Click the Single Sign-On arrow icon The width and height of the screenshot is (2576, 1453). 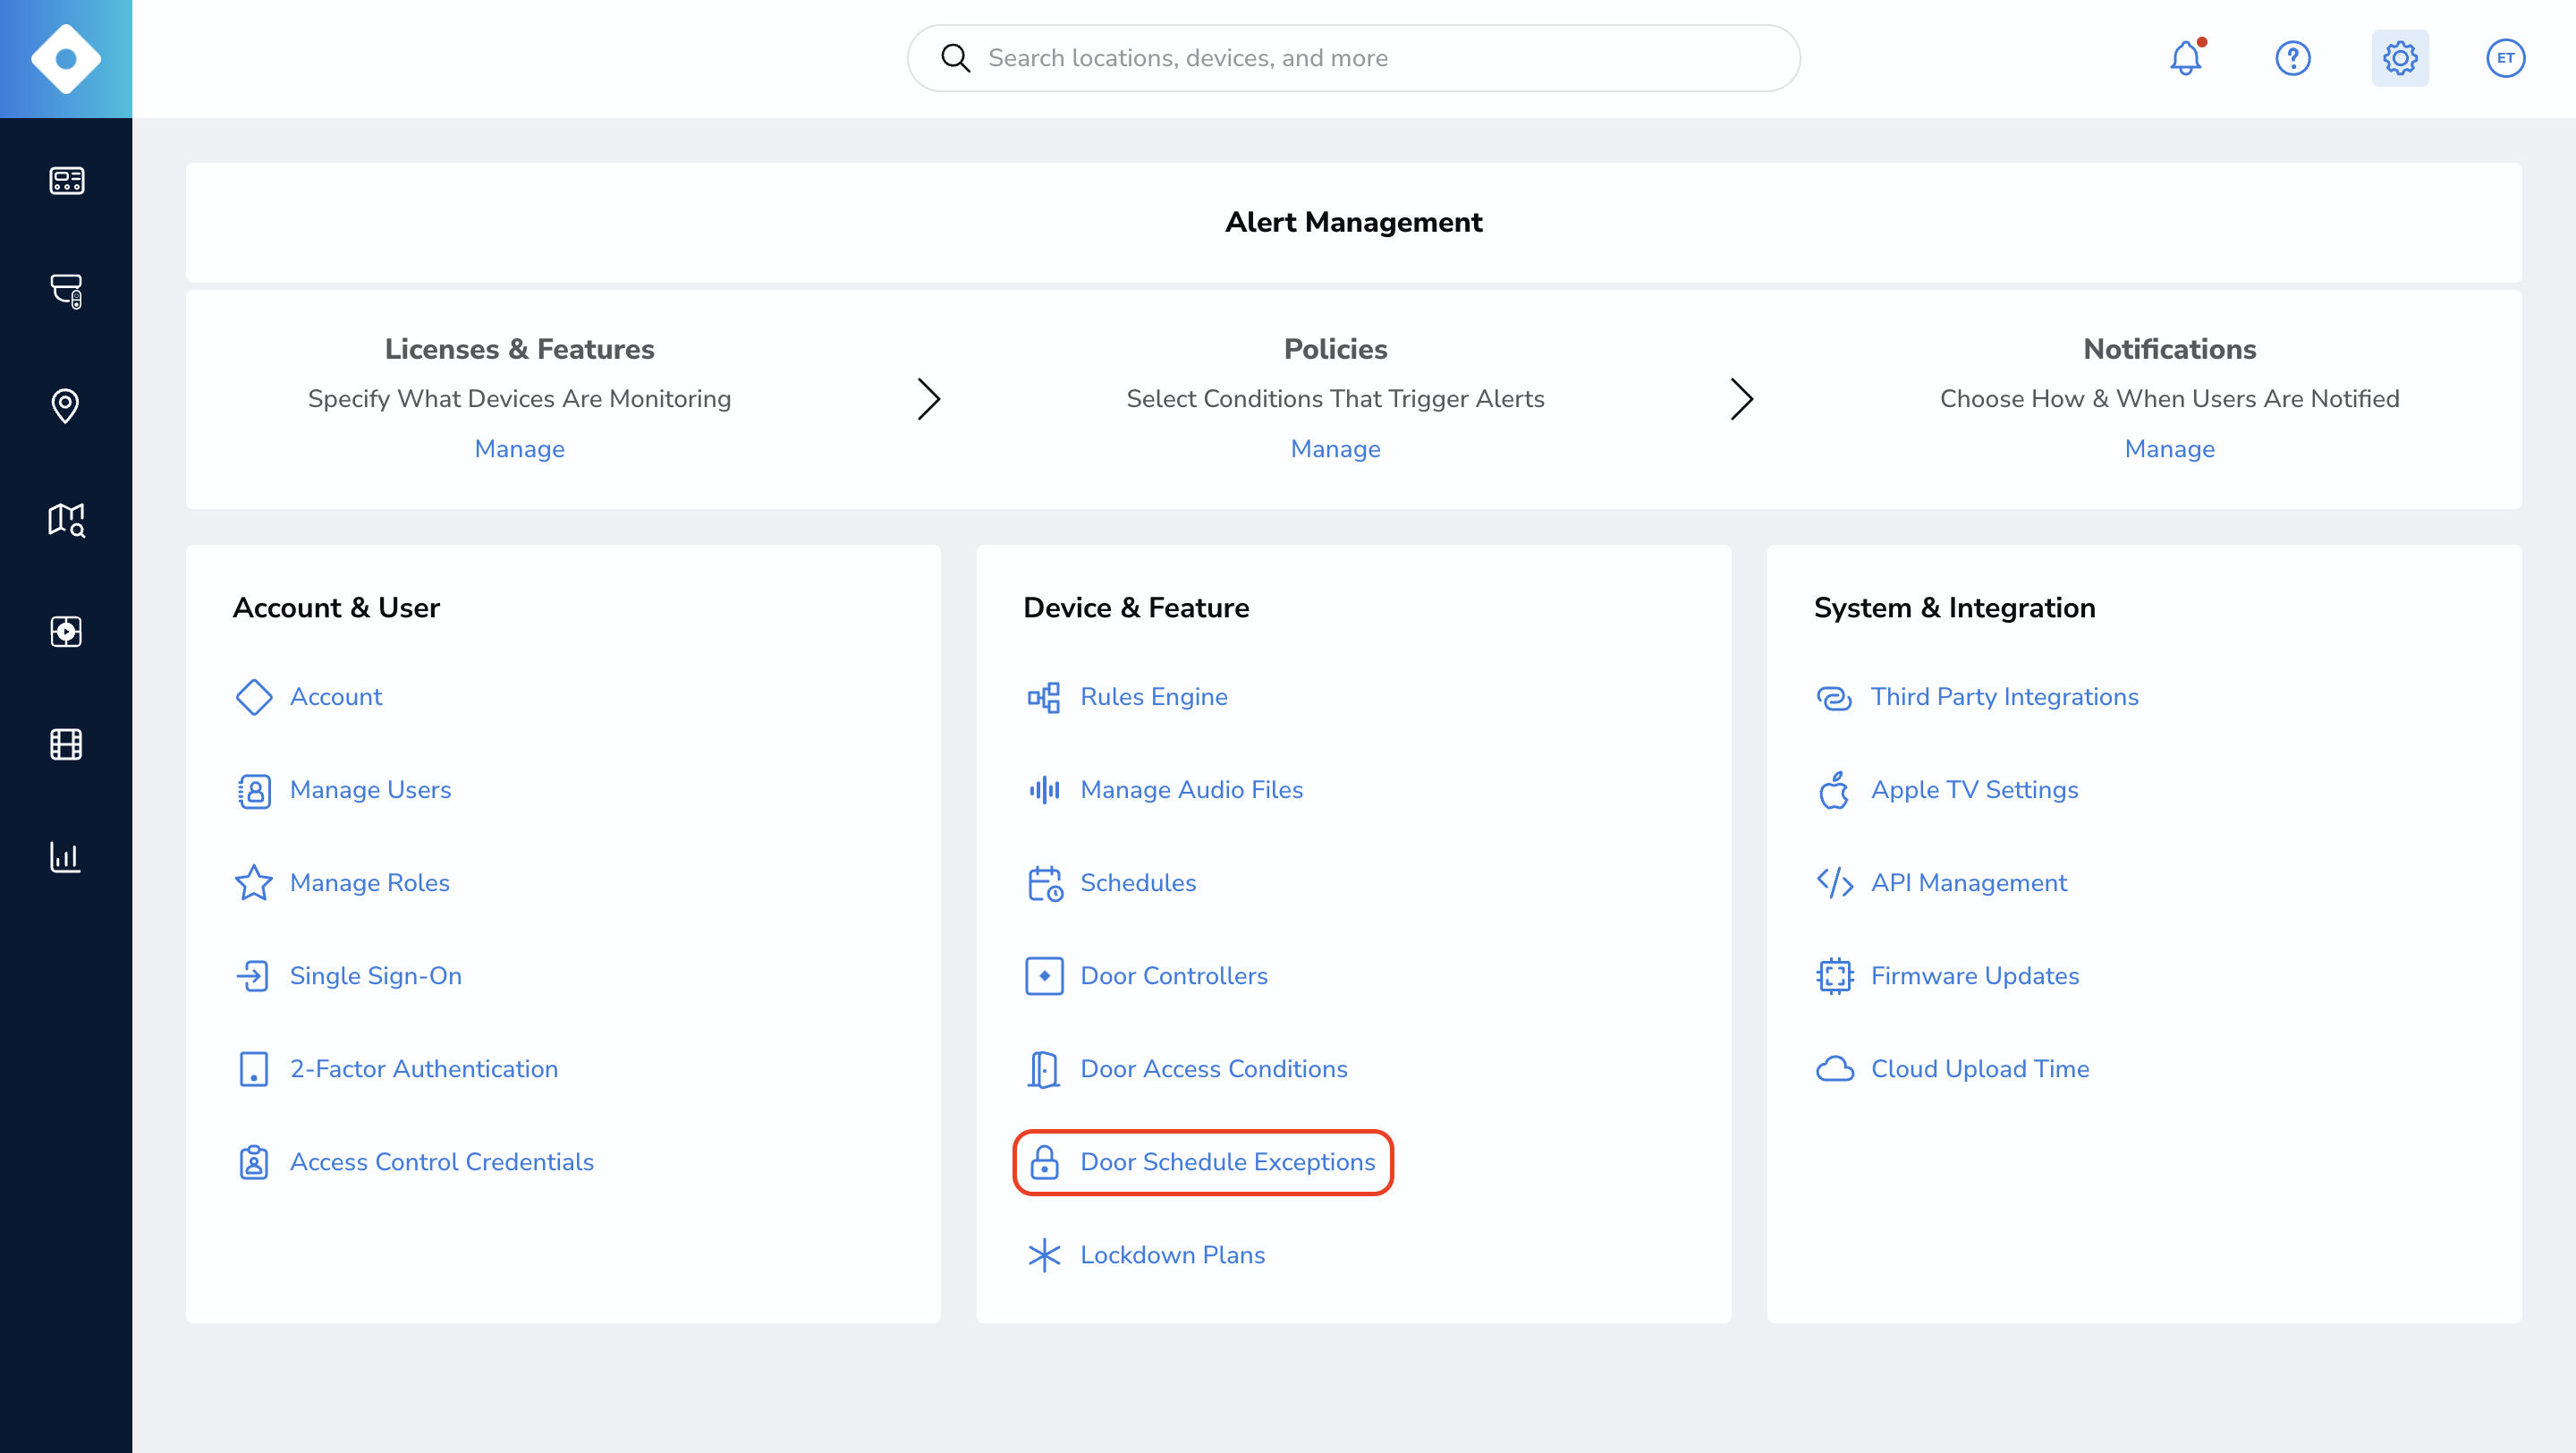click(252, 976)
